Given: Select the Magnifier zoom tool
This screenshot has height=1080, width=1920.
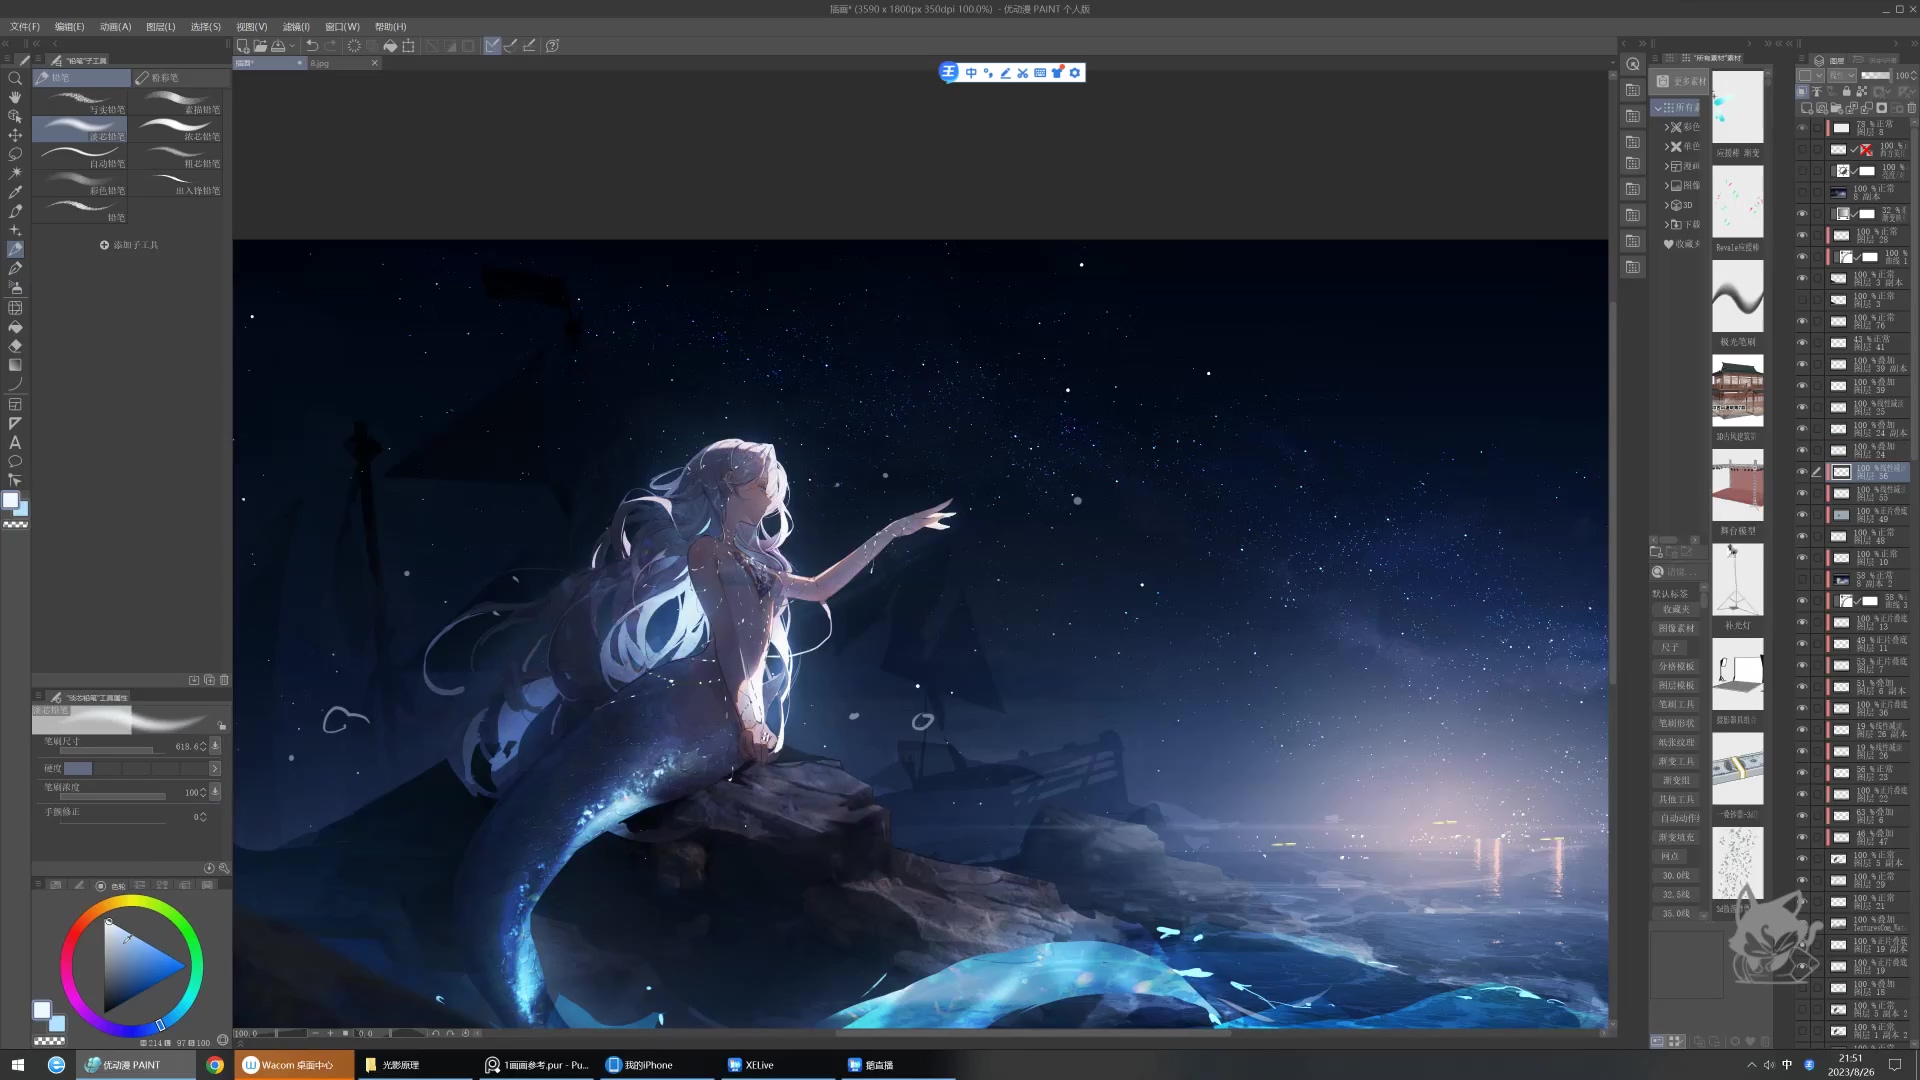Looking at the screenshot, I should point(15,78).
